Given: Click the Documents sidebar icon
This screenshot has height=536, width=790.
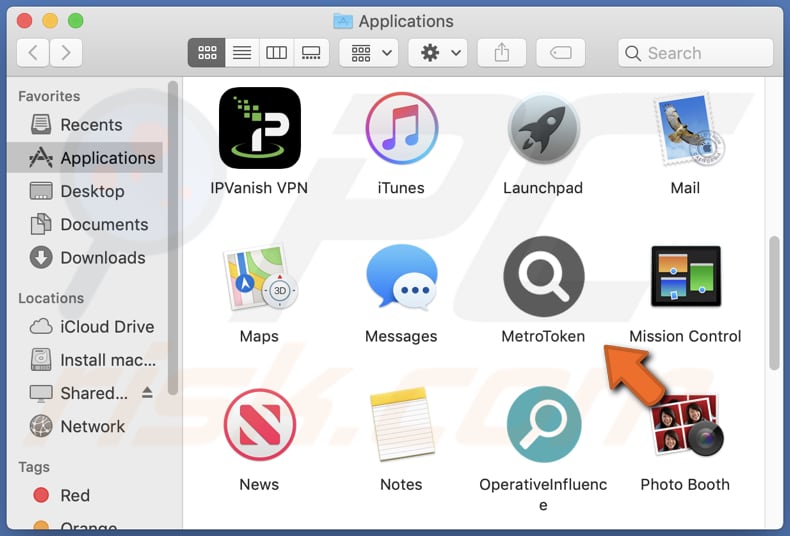Looking at the screenshot, I should coord(41,224).
